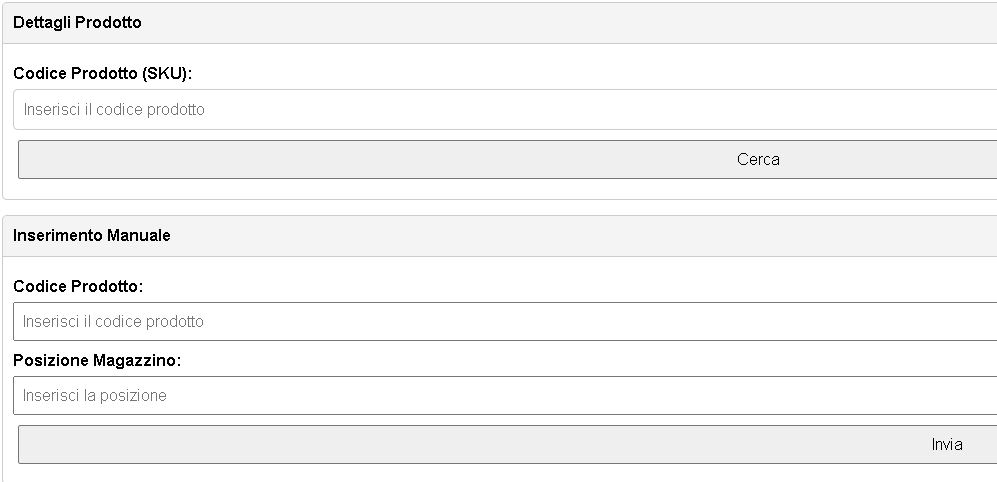Select the 'Inserisci la posizione' placeholder text
This screenshot has height=482, width=997.
pos(95,396)
